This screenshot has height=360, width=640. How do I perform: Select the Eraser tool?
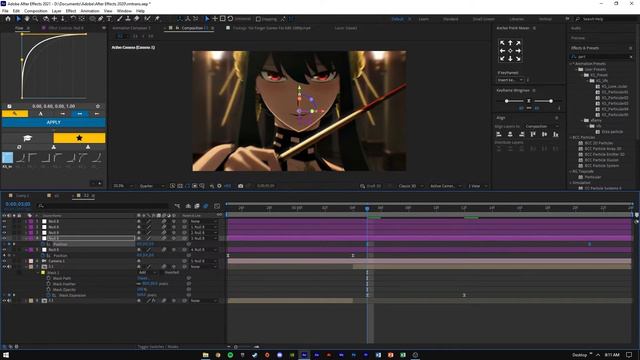137,19
